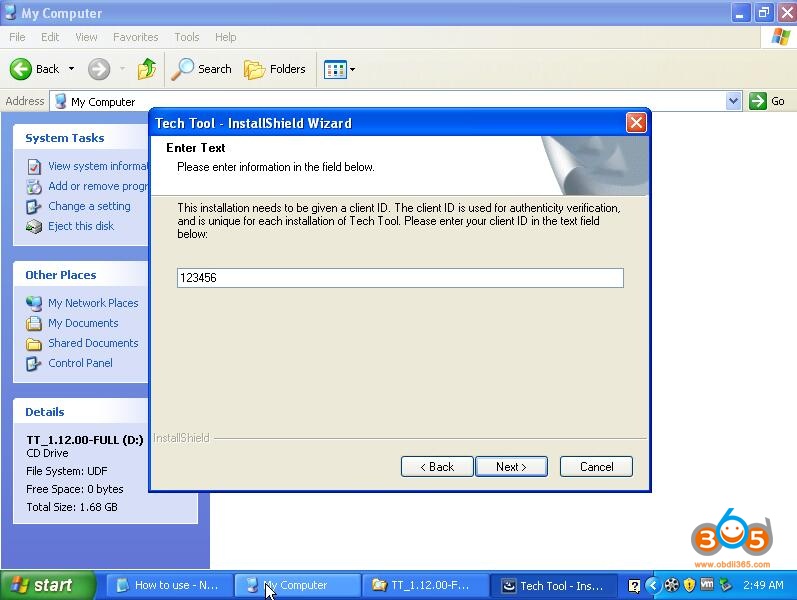This screenshot has width=797, height=600.
Task: Click the TT_1.12.00-FULL (D:) details text
Action: 85,440
